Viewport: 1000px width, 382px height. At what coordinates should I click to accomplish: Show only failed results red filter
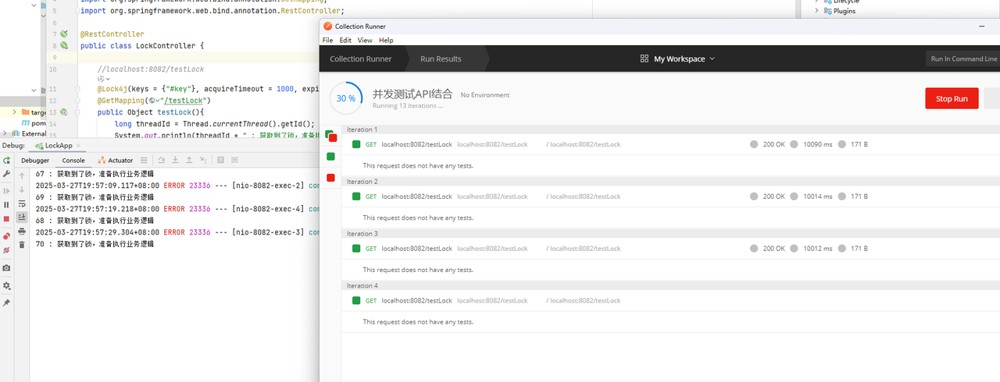(330, 177)
